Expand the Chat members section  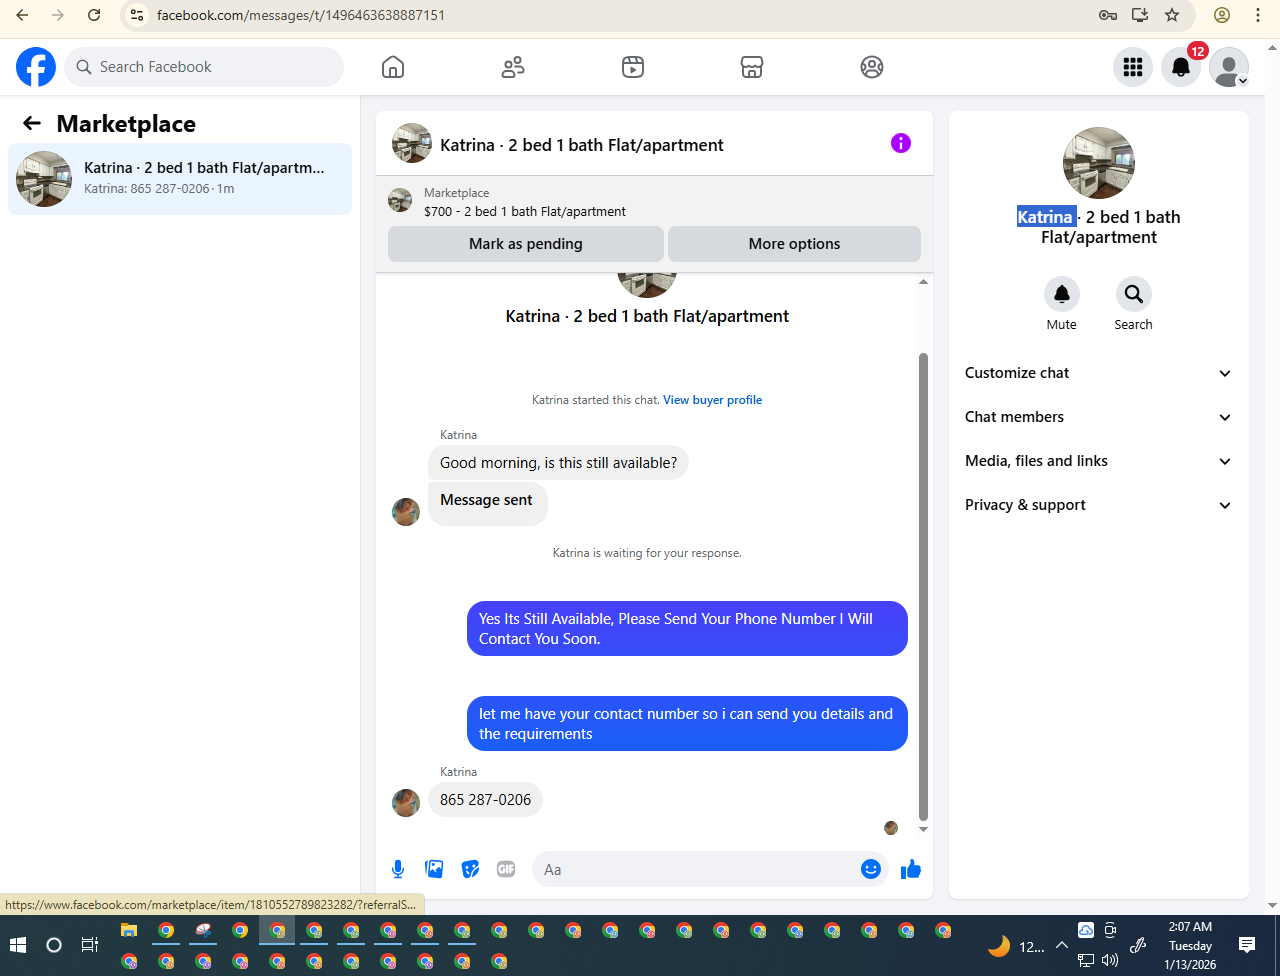[x=1098, y=417]
